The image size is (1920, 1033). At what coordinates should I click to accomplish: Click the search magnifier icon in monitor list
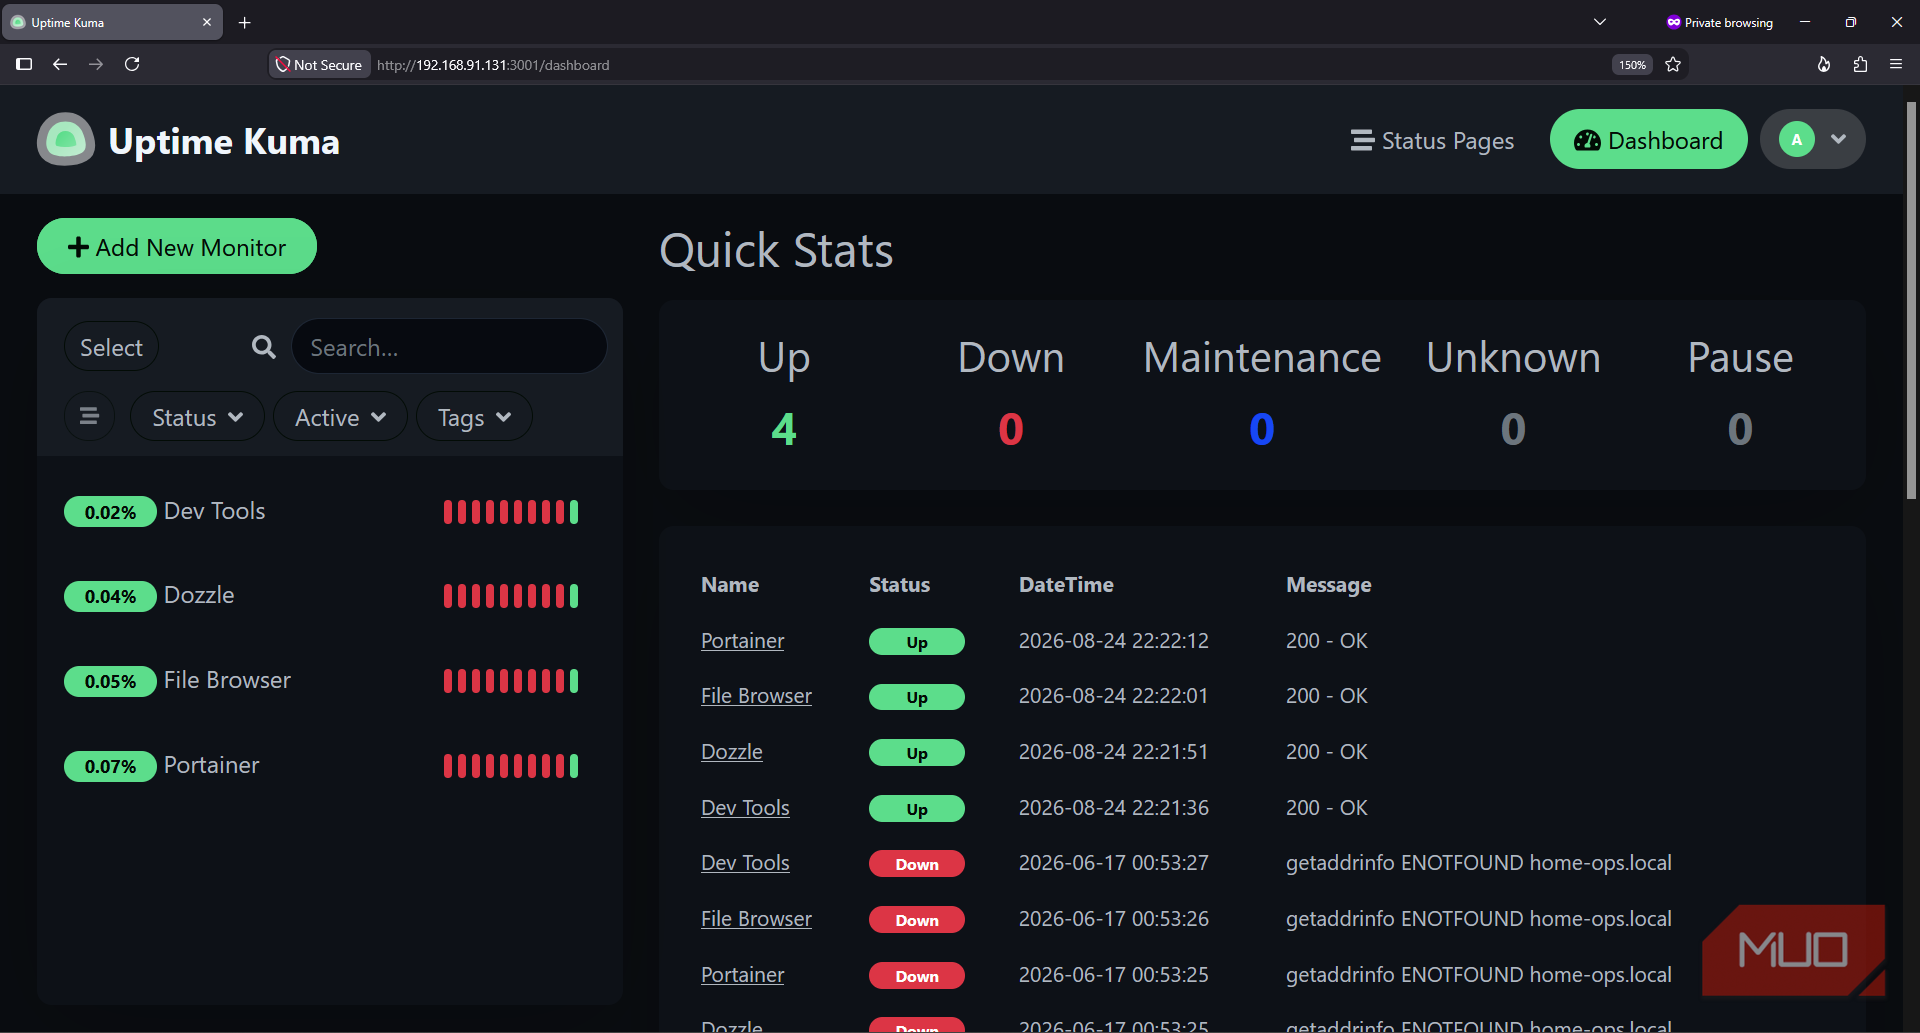coord(264,347)
